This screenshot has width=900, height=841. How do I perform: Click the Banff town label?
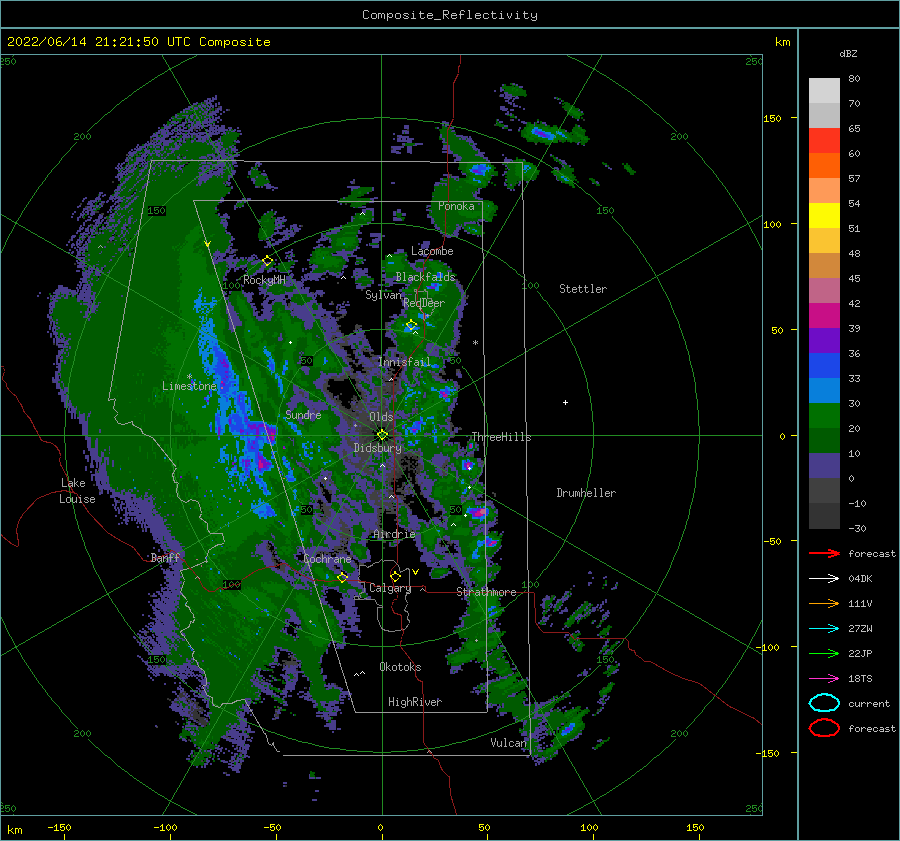(x=165, y=557)
